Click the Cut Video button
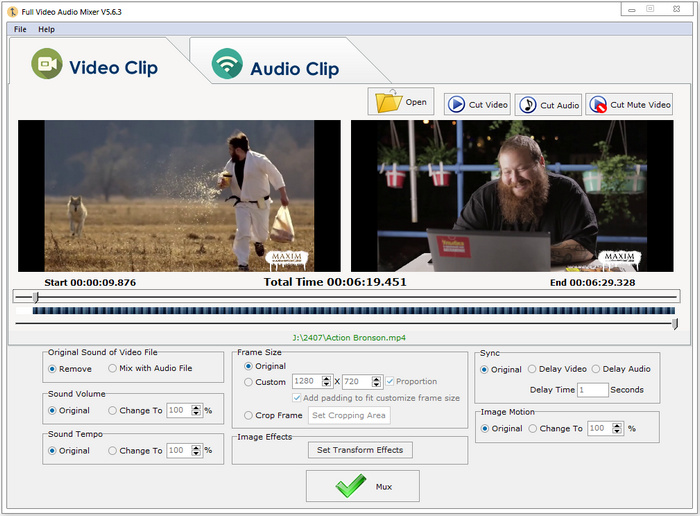700x516 pixels. [477, 104]
